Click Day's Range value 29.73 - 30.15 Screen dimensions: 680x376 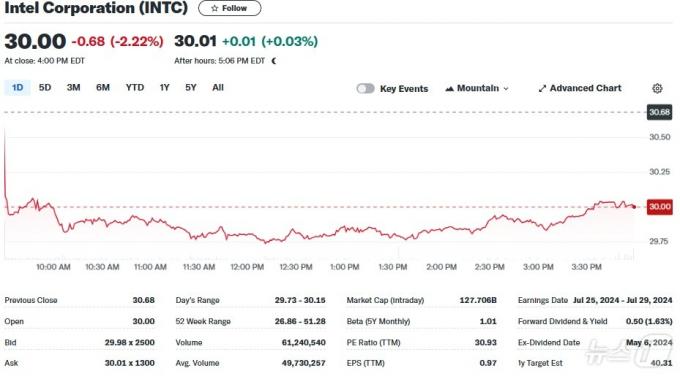coord(300,300)
